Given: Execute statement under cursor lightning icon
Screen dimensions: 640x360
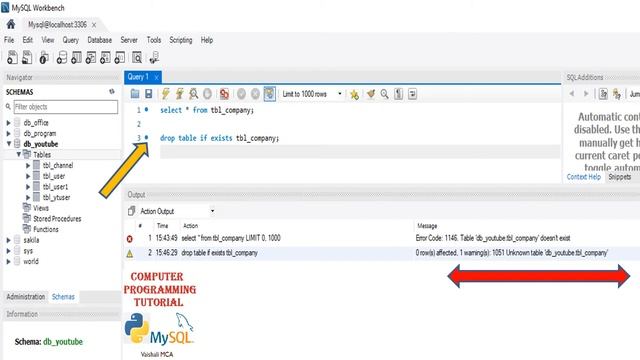Looking at the screenshot, I should coord(180,94).
